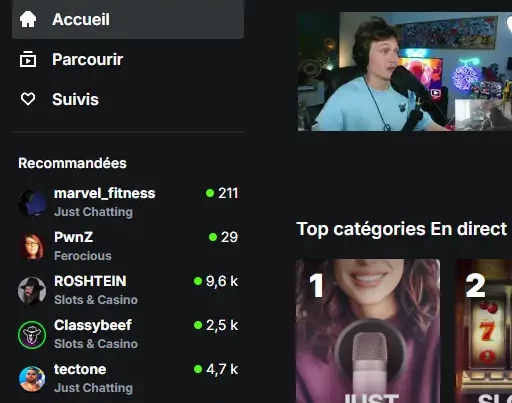Open the featured live stream preview
This screenshot has height=403, width=512.
point(405,72)
